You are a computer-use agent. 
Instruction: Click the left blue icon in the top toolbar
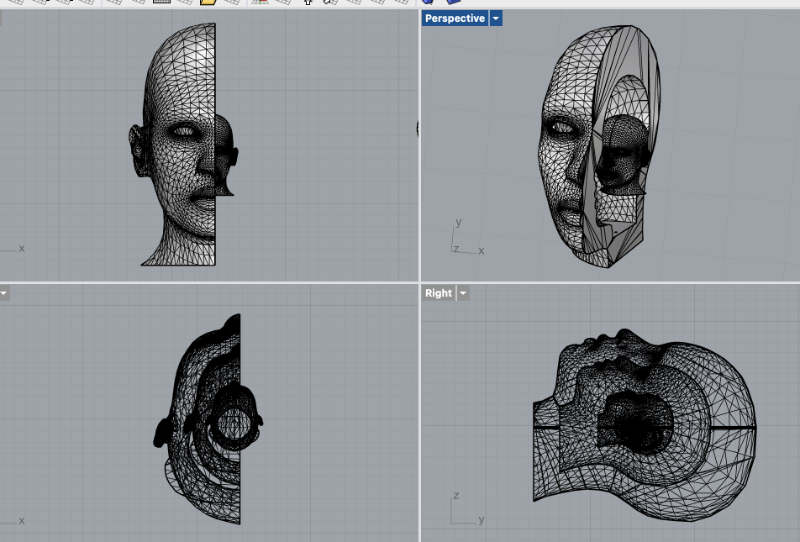point(428,3)
